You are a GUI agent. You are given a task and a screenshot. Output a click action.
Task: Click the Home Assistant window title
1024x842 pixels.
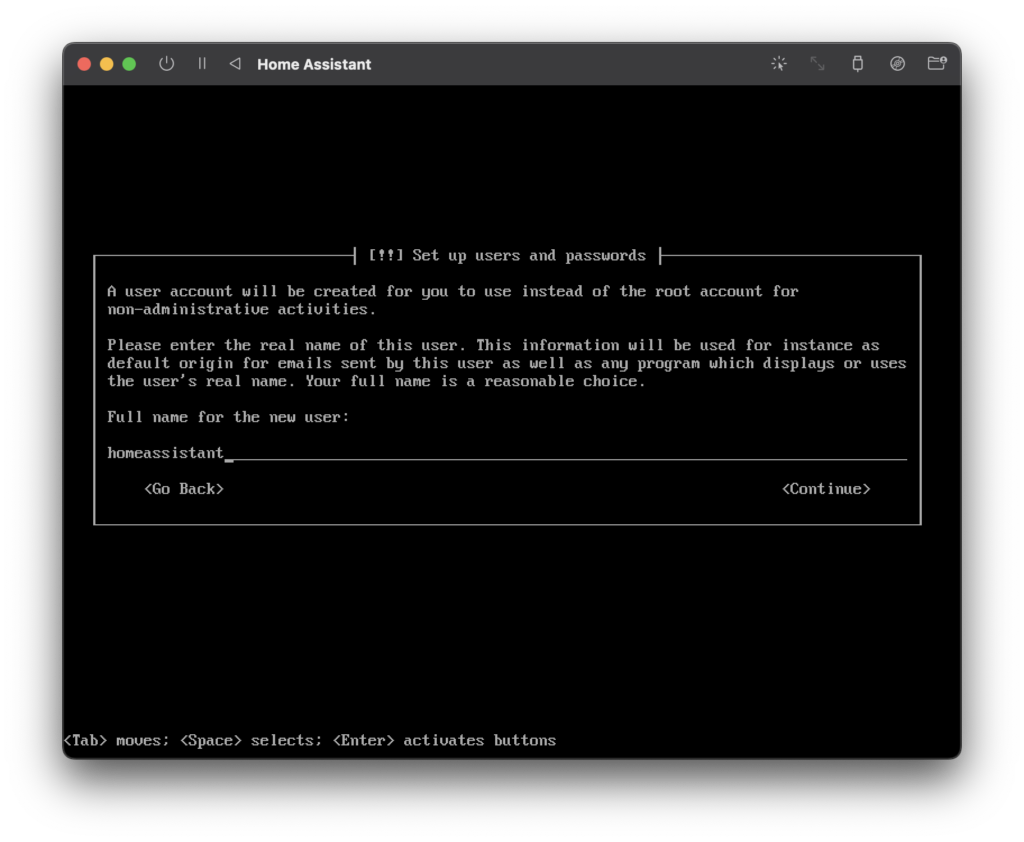coord(314,64)
